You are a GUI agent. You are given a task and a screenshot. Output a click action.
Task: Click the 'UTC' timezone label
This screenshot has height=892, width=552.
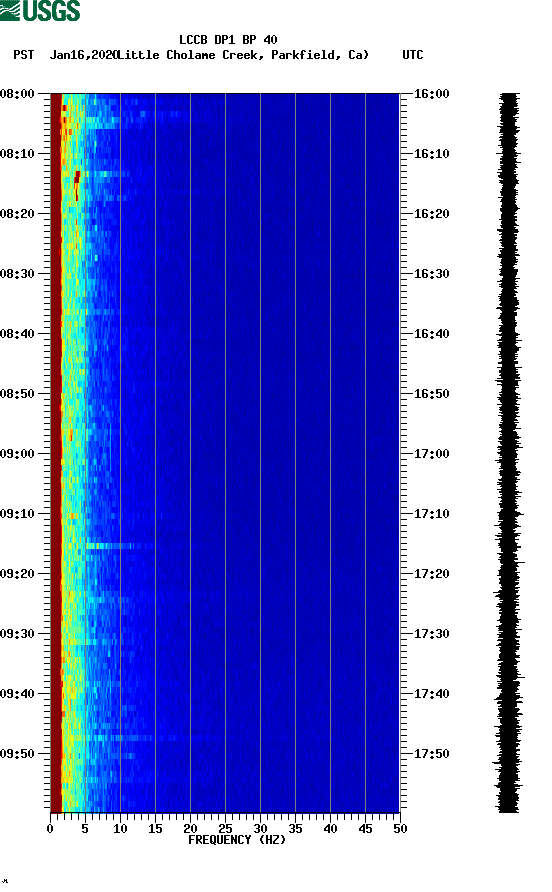[413, 55]
